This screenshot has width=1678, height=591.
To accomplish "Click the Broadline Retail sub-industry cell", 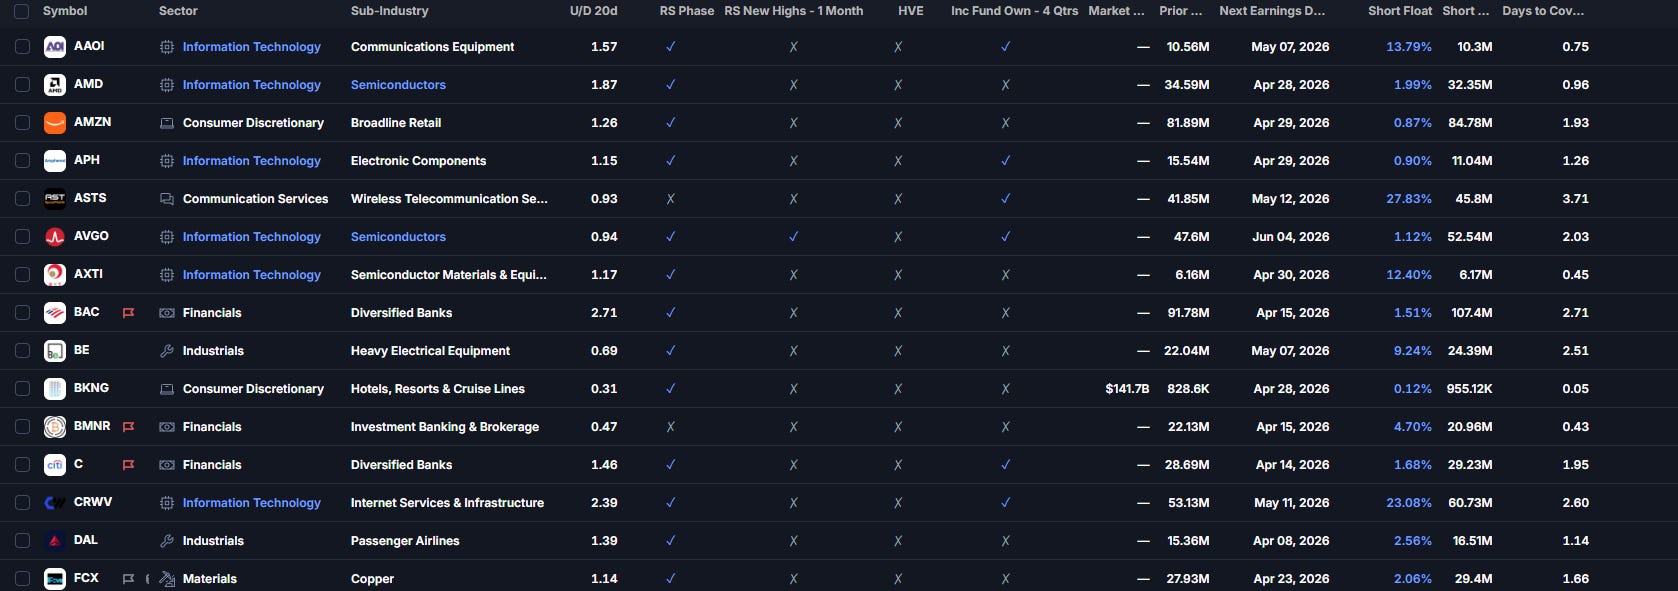I will [396, 123].
